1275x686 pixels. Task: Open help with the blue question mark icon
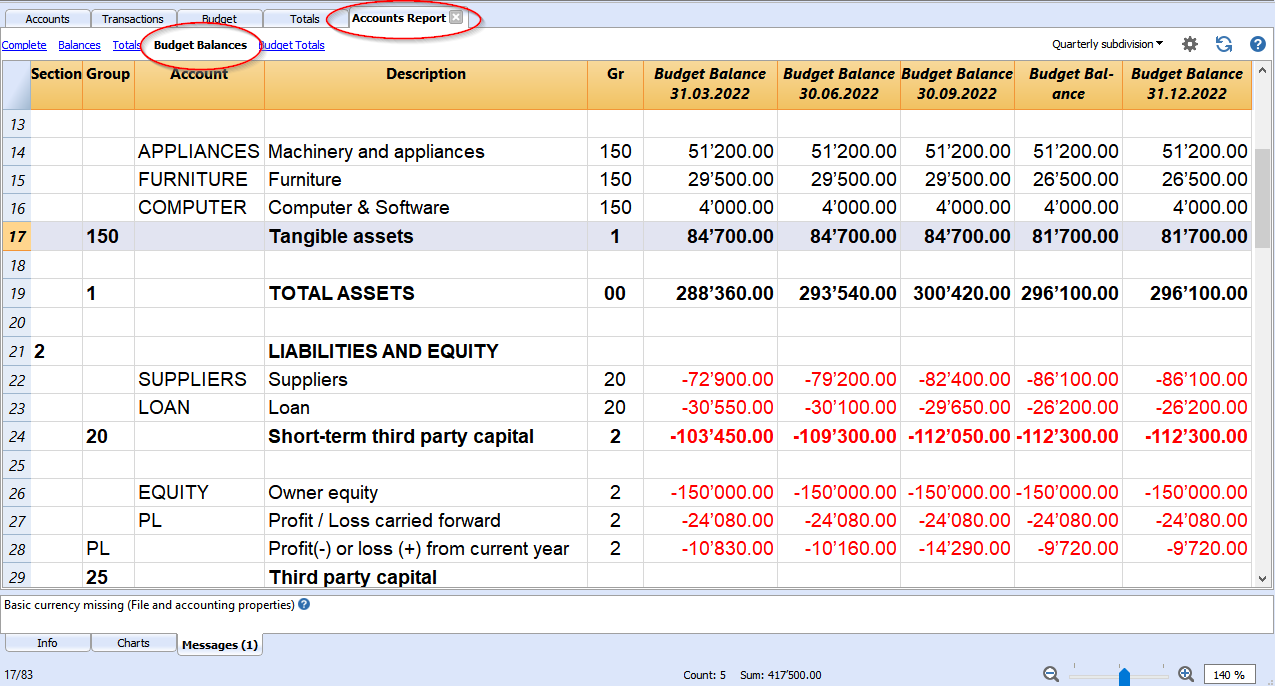tap(1258, 44)
